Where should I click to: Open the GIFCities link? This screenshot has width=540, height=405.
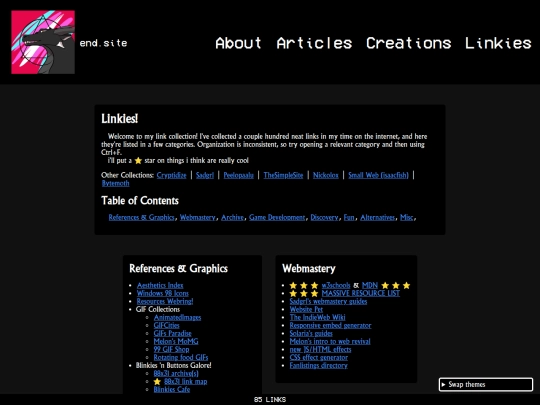click(166, 325)
